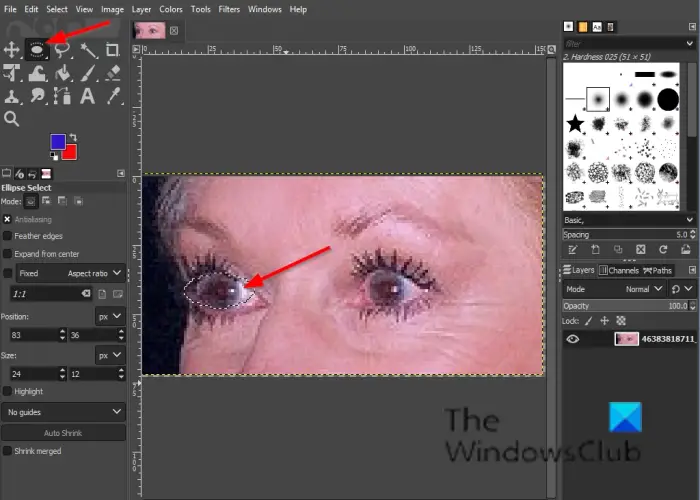Select the Warp Transform tool
The image size is (700, 500).
tap(38, 73)
